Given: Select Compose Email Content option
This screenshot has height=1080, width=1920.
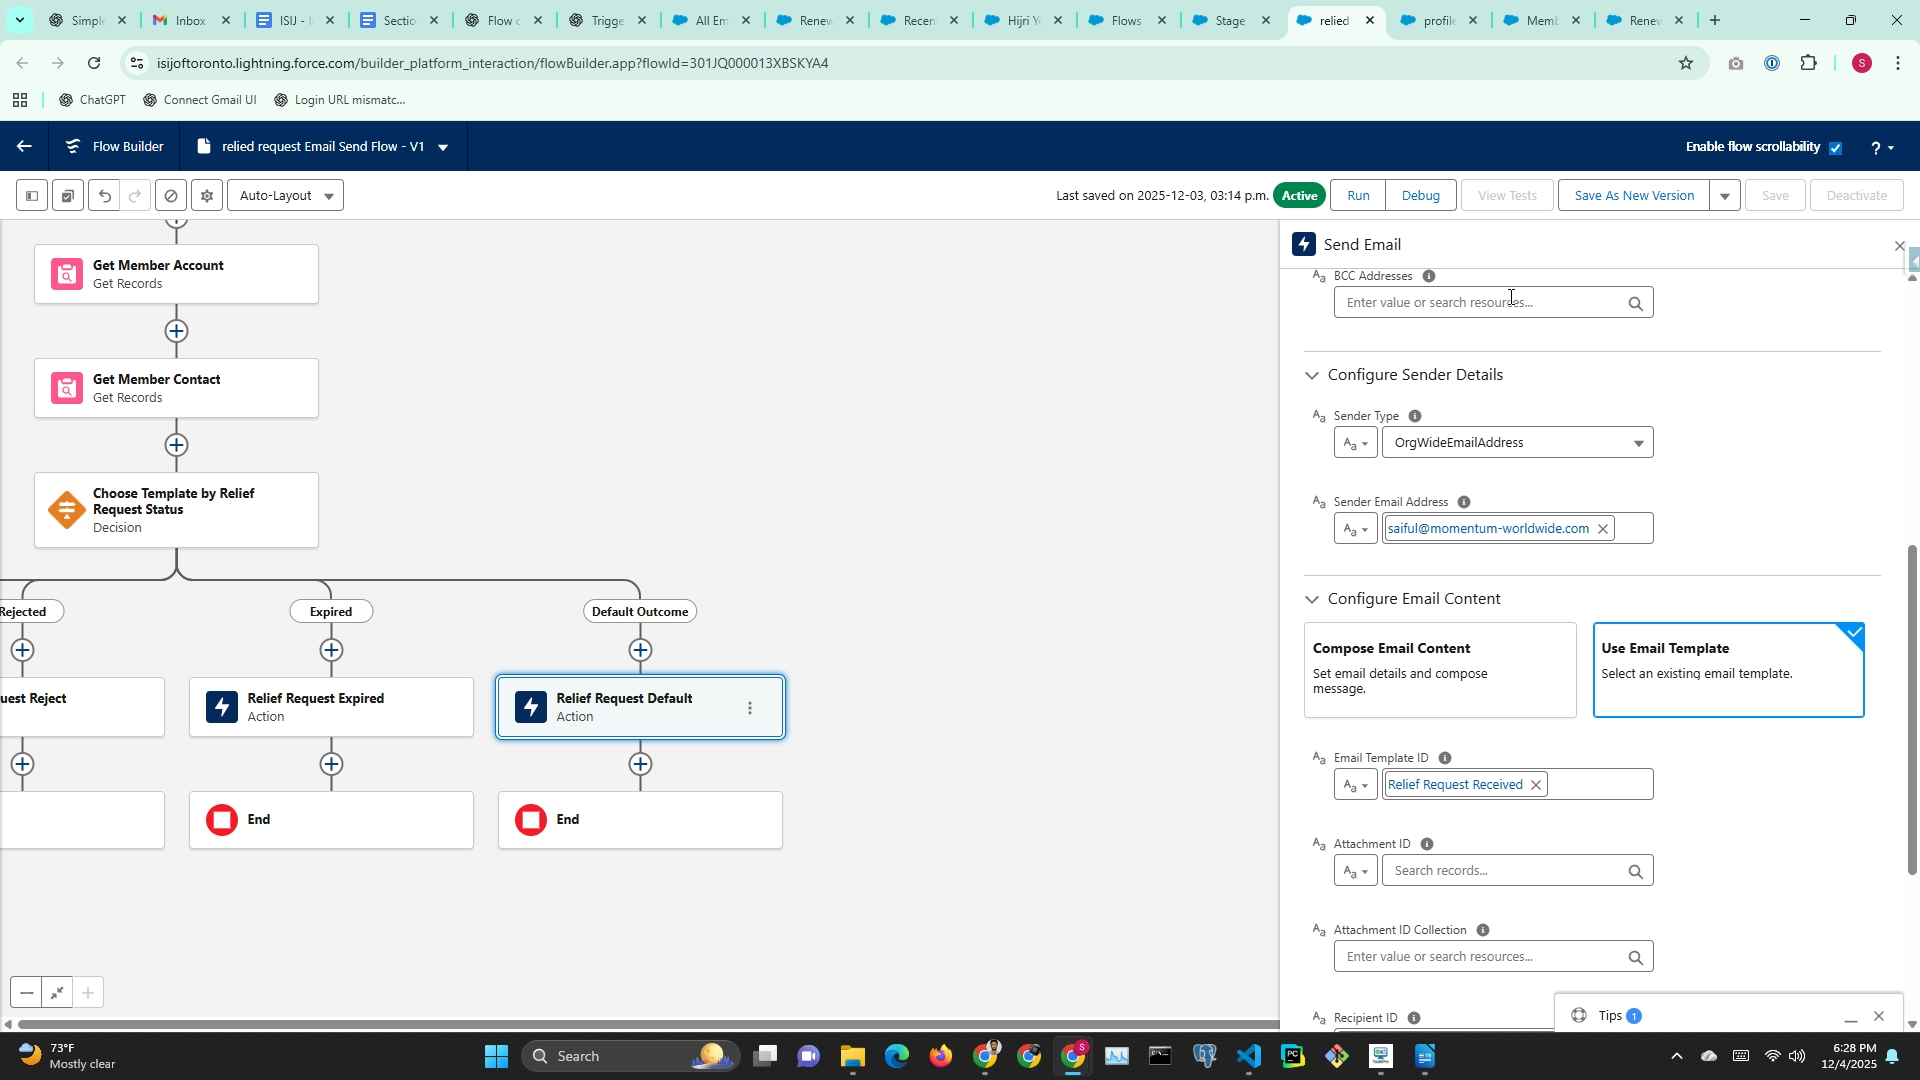Looking at the screenshot, I should click(1439, 669).
